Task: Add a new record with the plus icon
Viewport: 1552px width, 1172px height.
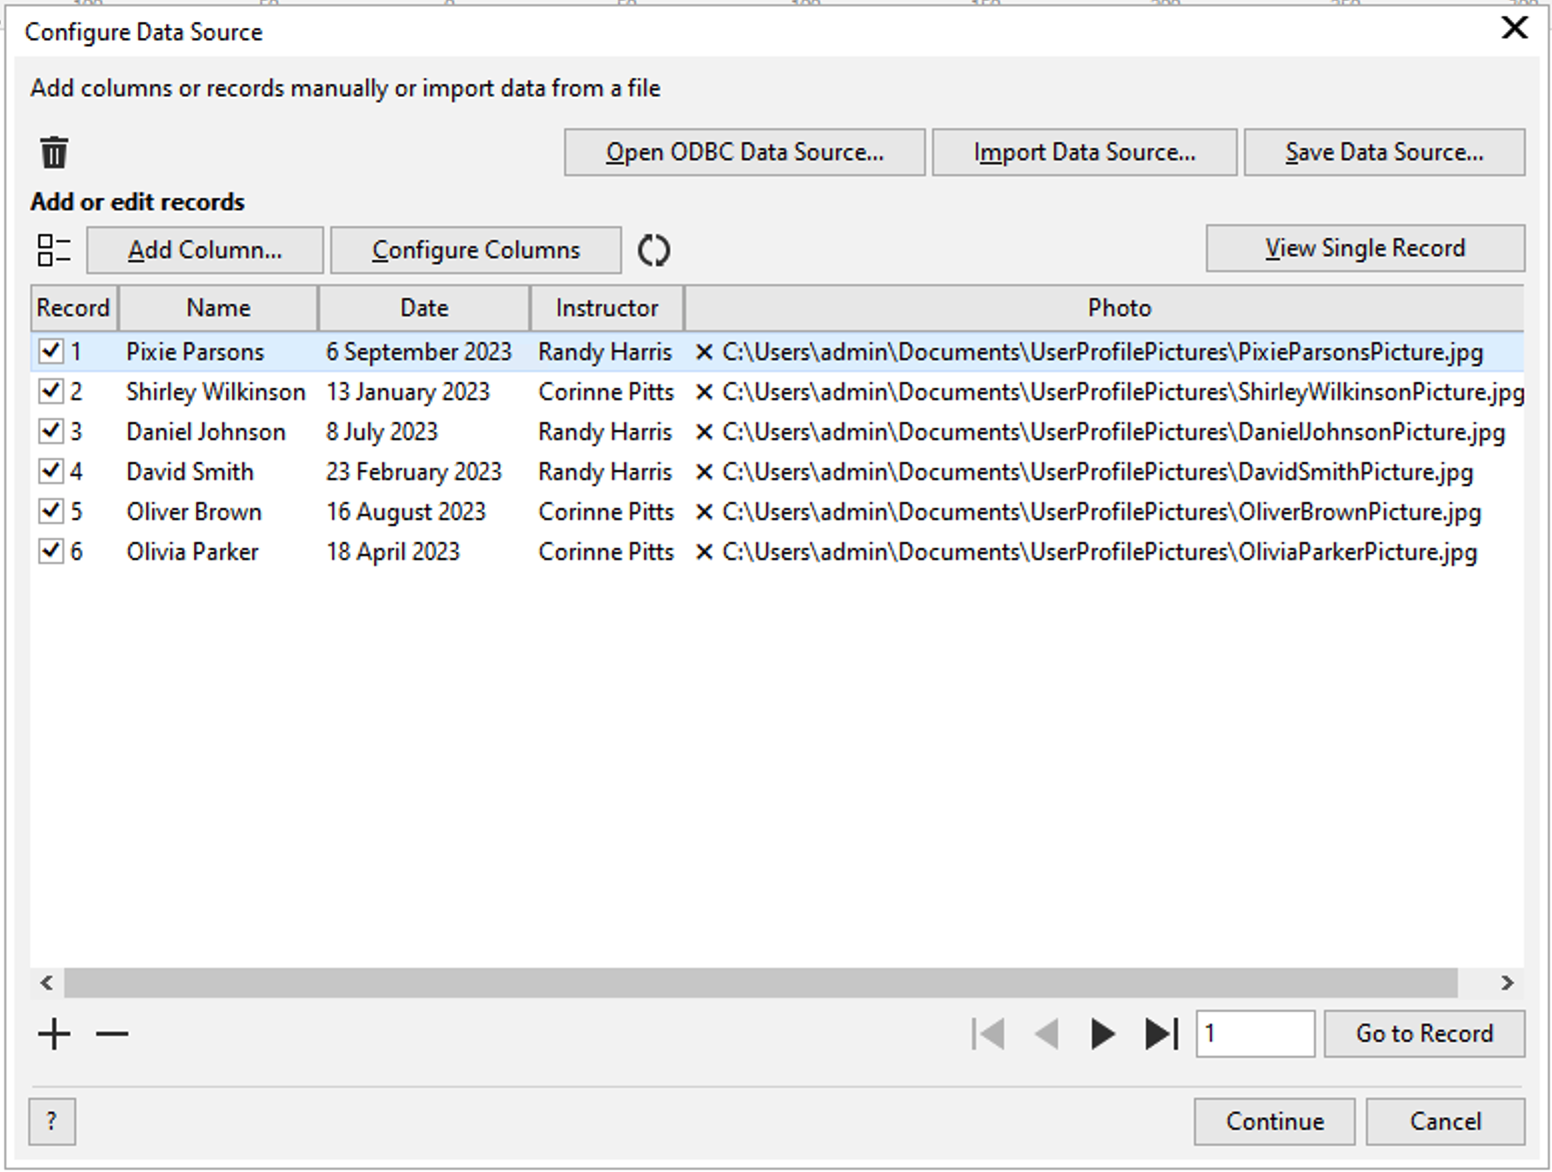Action: (x=53, y=1033)
